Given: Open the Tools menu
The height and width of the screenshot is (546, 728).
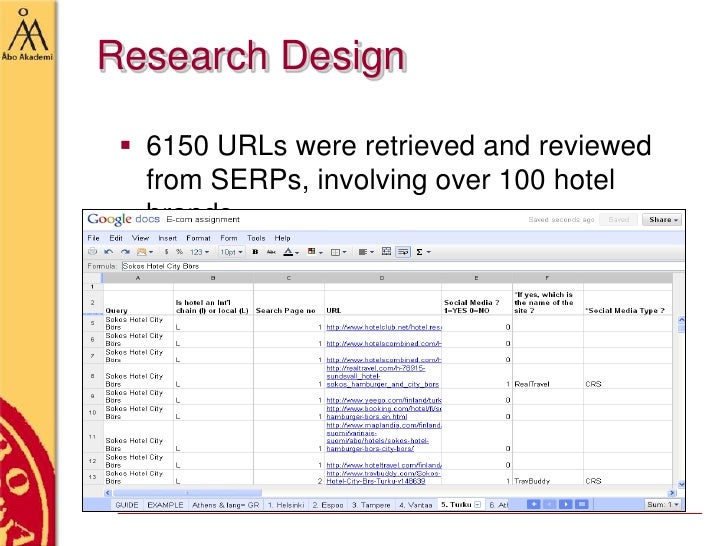Looking at the screenshot, I should click(256, 238).
